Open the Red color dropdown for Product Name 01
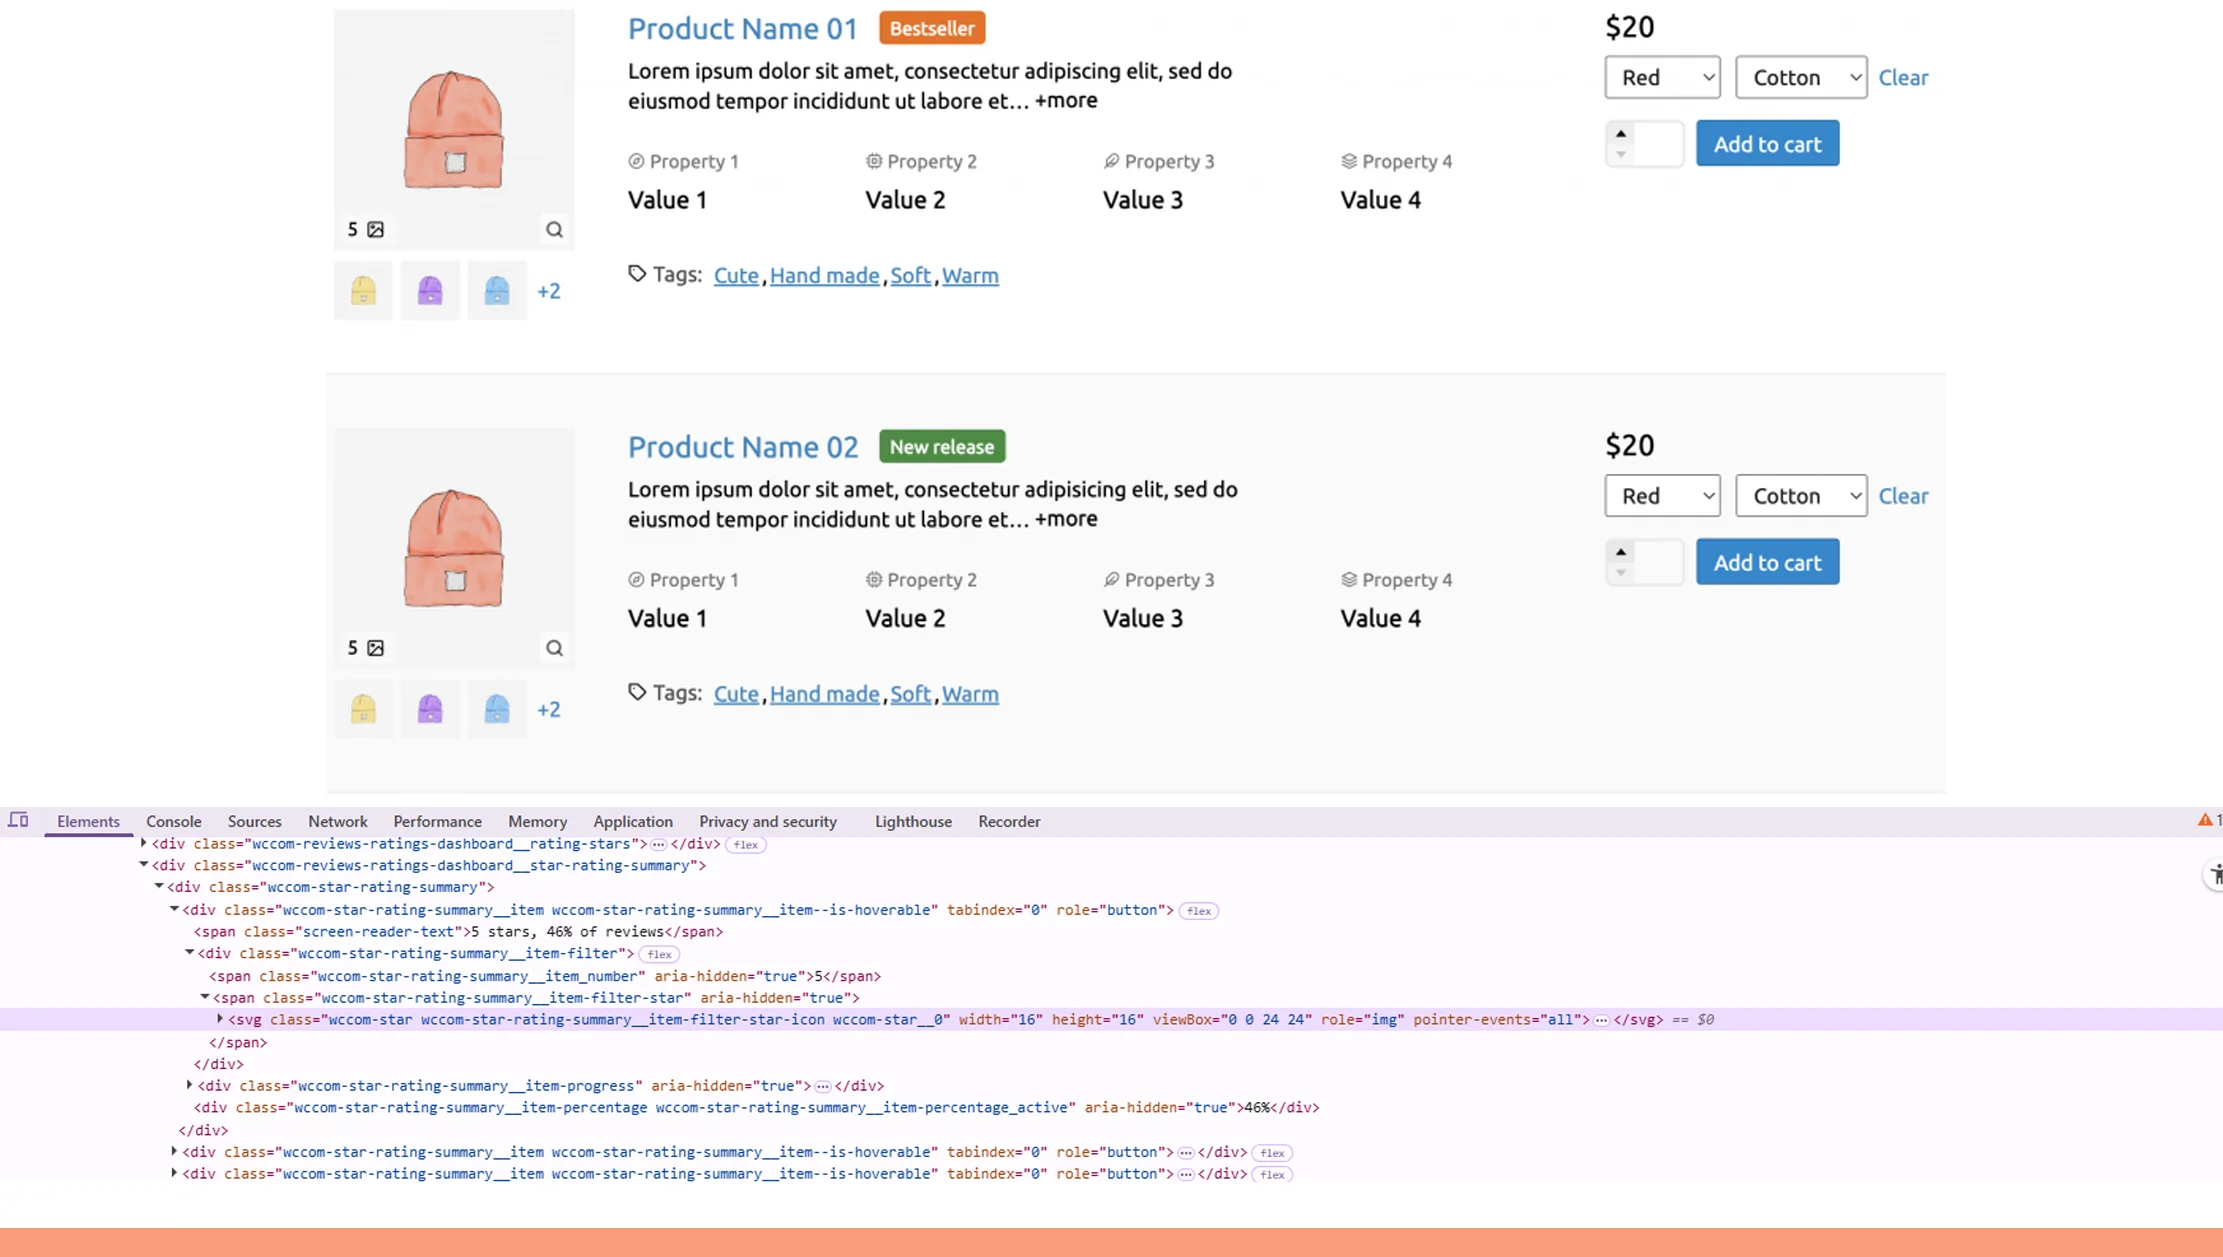Screen dimensions: 2223x1257 pyautogui.click(x=1662, y=77)
